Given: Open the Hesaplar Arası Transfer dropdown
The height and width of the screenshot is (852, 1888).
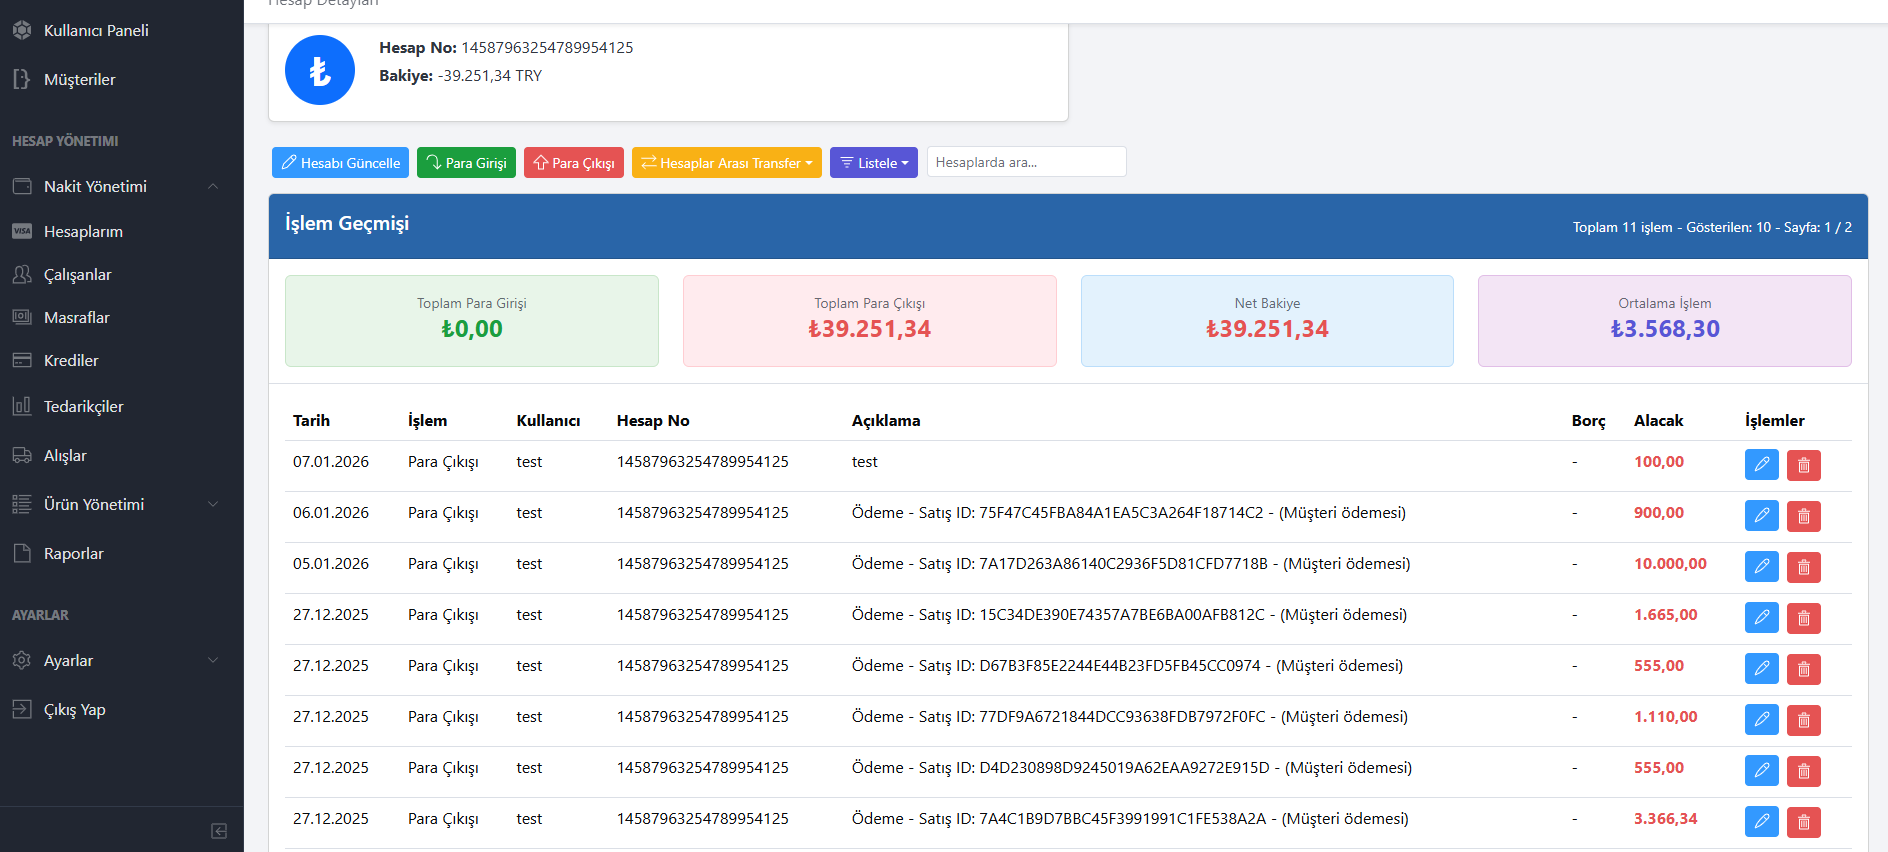Looking at the screenshot, I should click(726, 163).
